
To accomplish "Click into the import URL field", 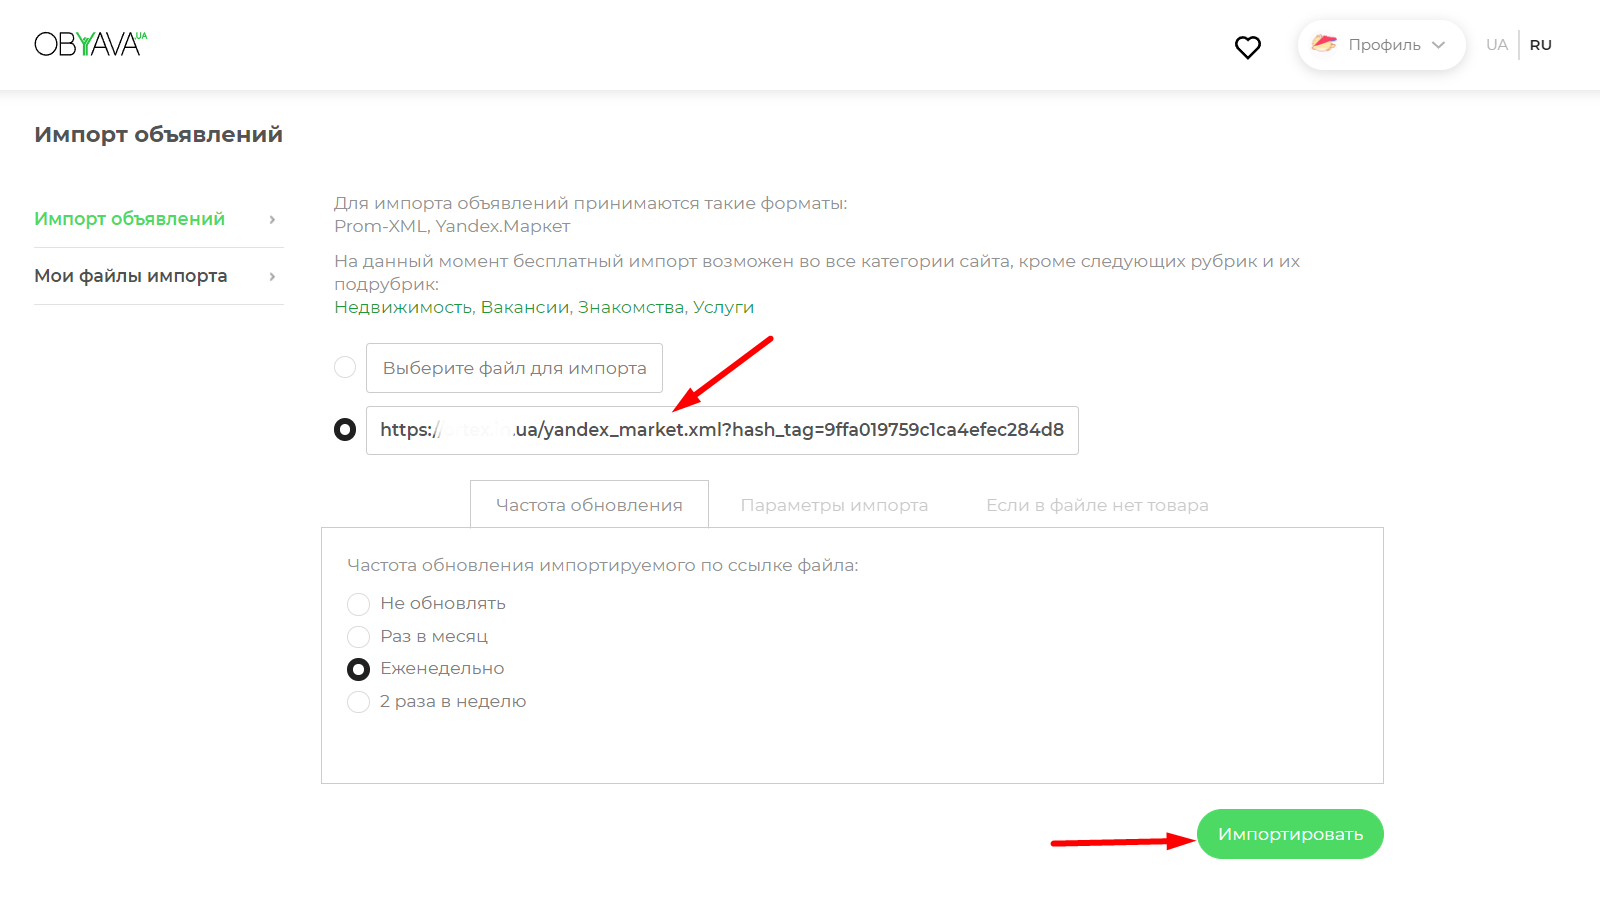I will (x=721, y=431).
